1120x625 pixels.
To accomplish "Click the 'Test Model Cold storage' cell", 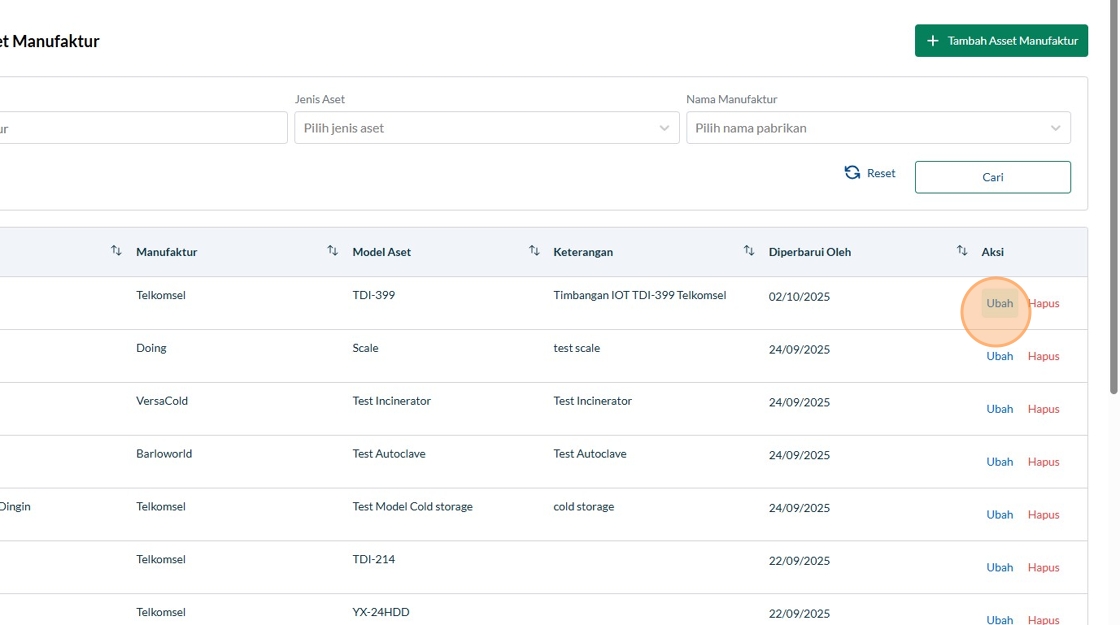I will 412,506.
